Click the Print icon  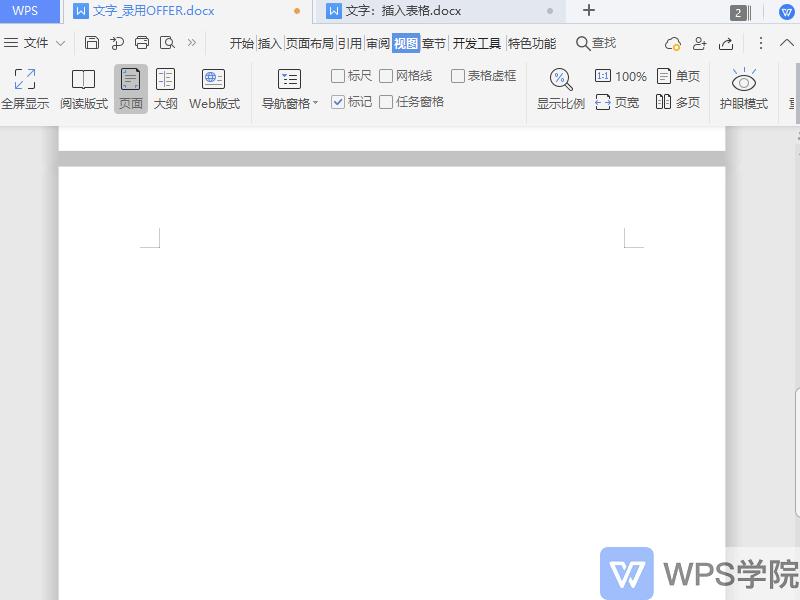pos(142,43)
